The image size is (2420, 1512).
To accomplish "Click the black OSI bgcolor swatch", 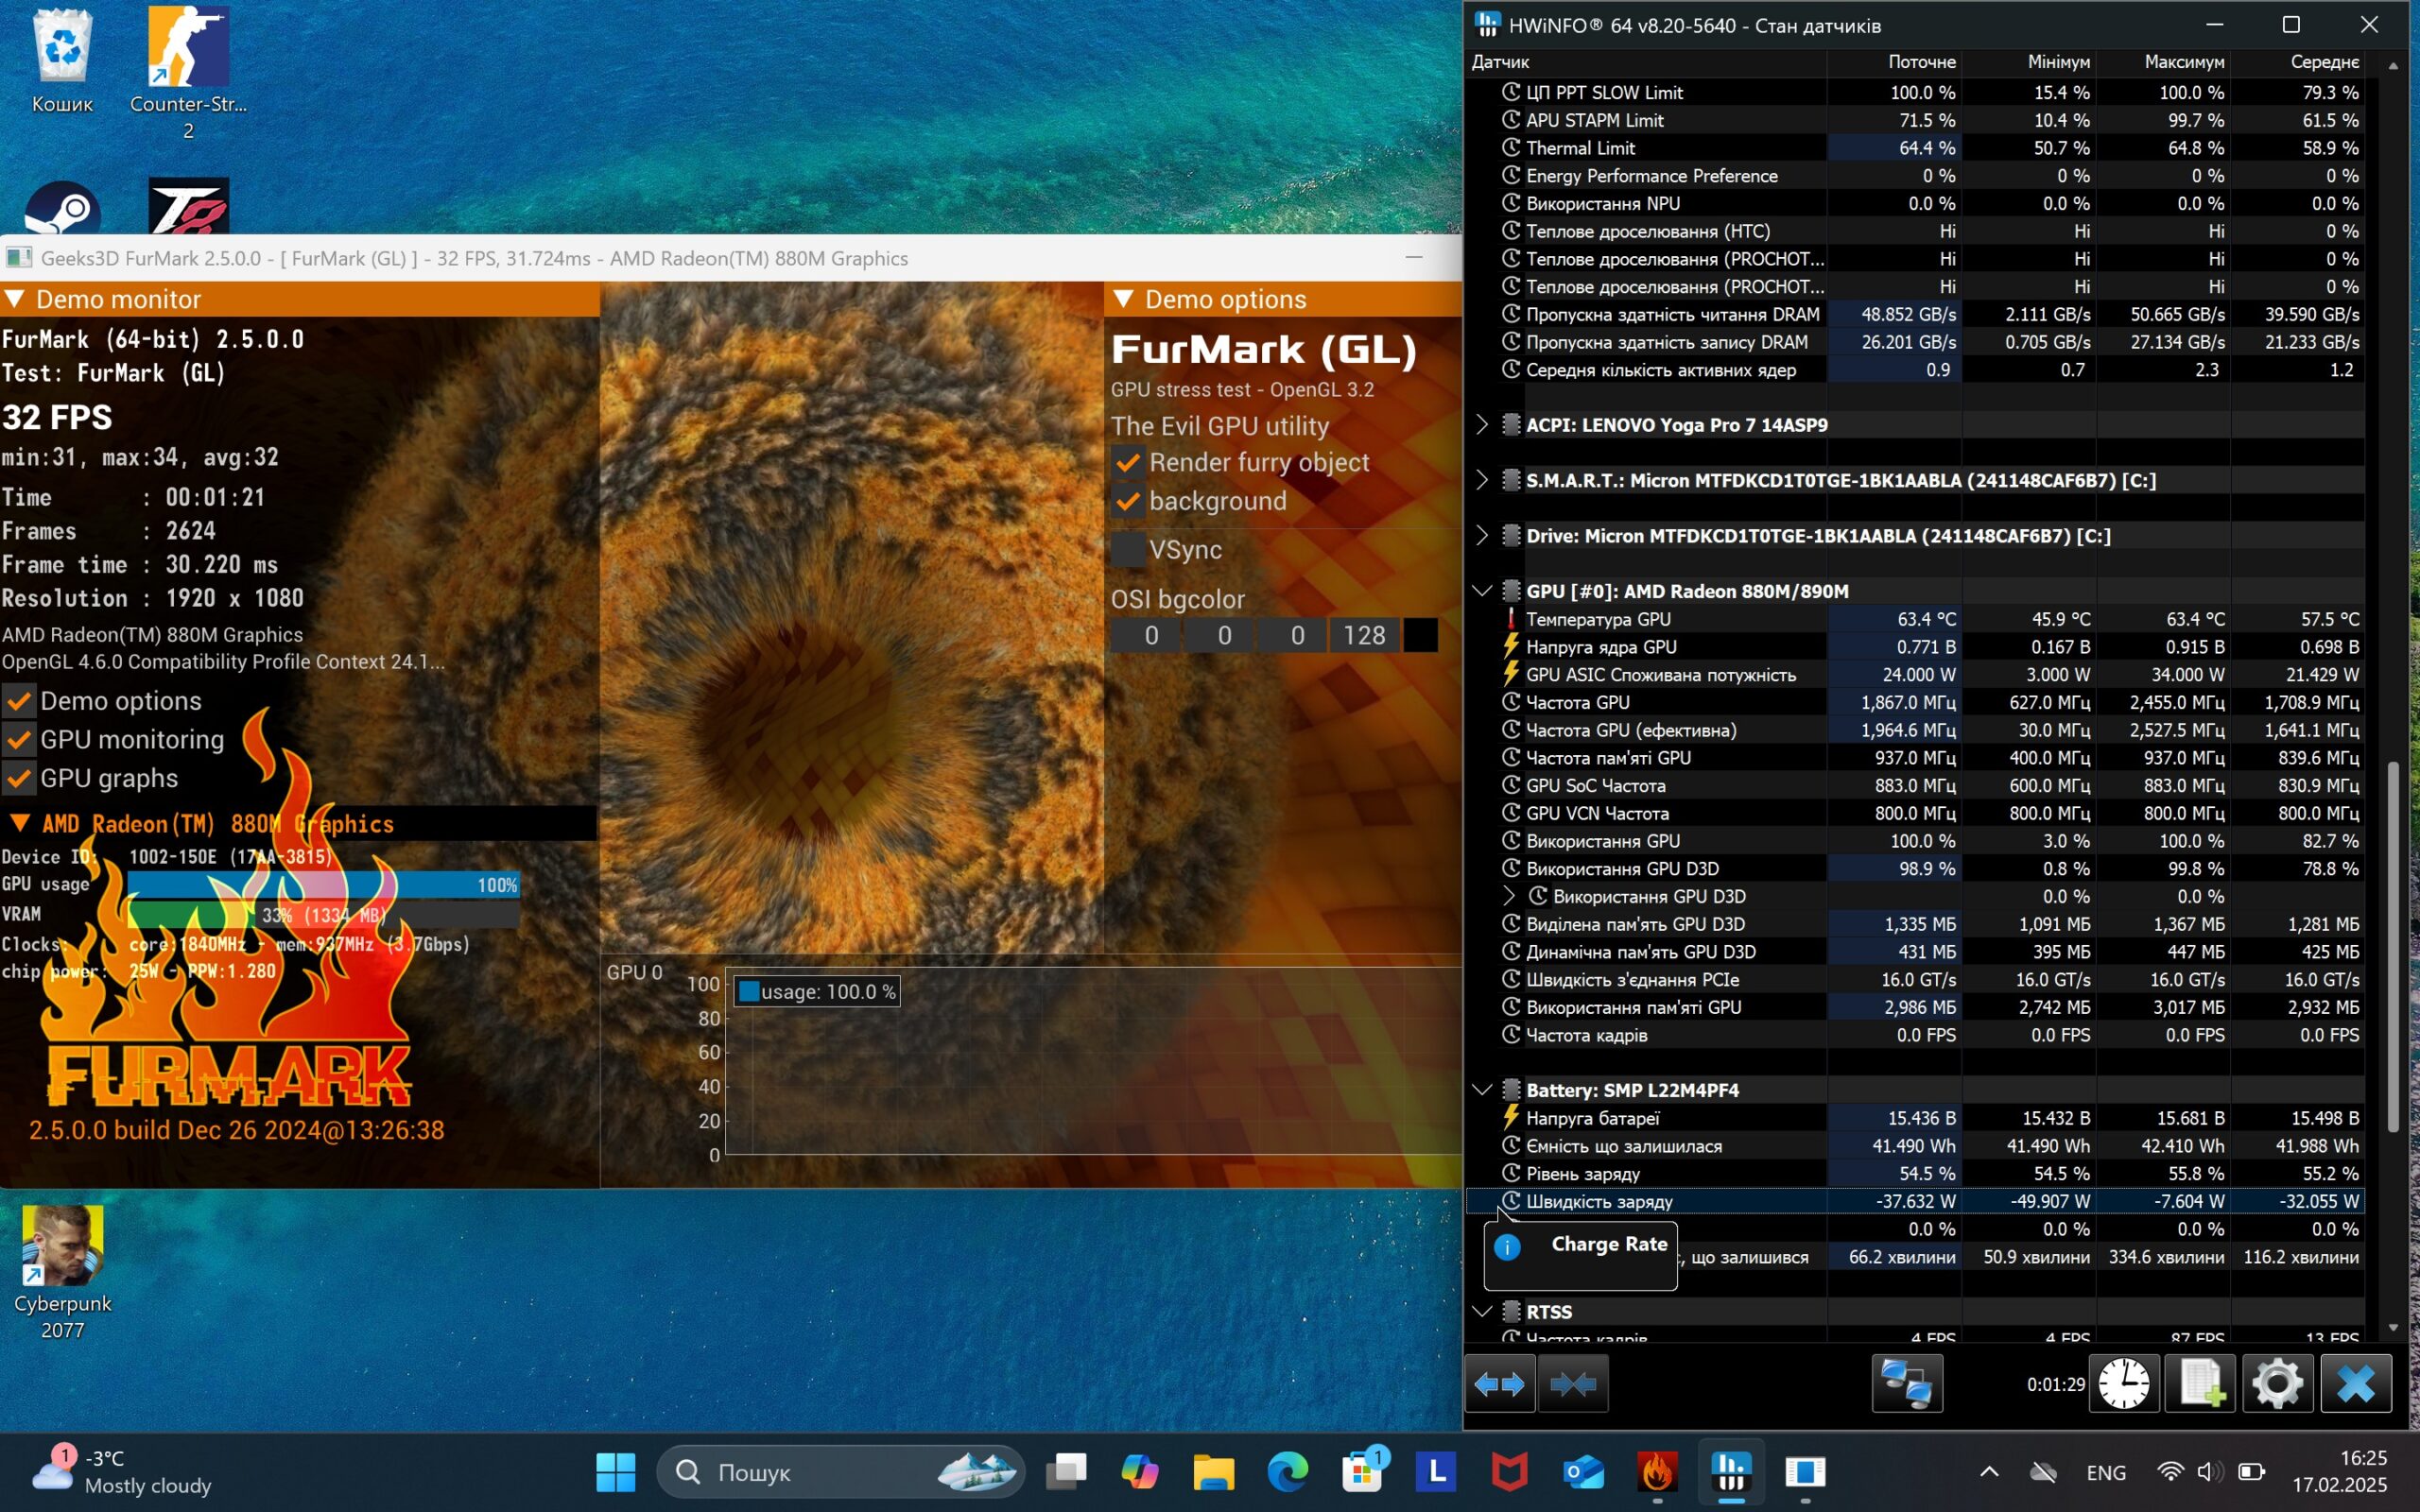I will click(x=1420, y=635).
